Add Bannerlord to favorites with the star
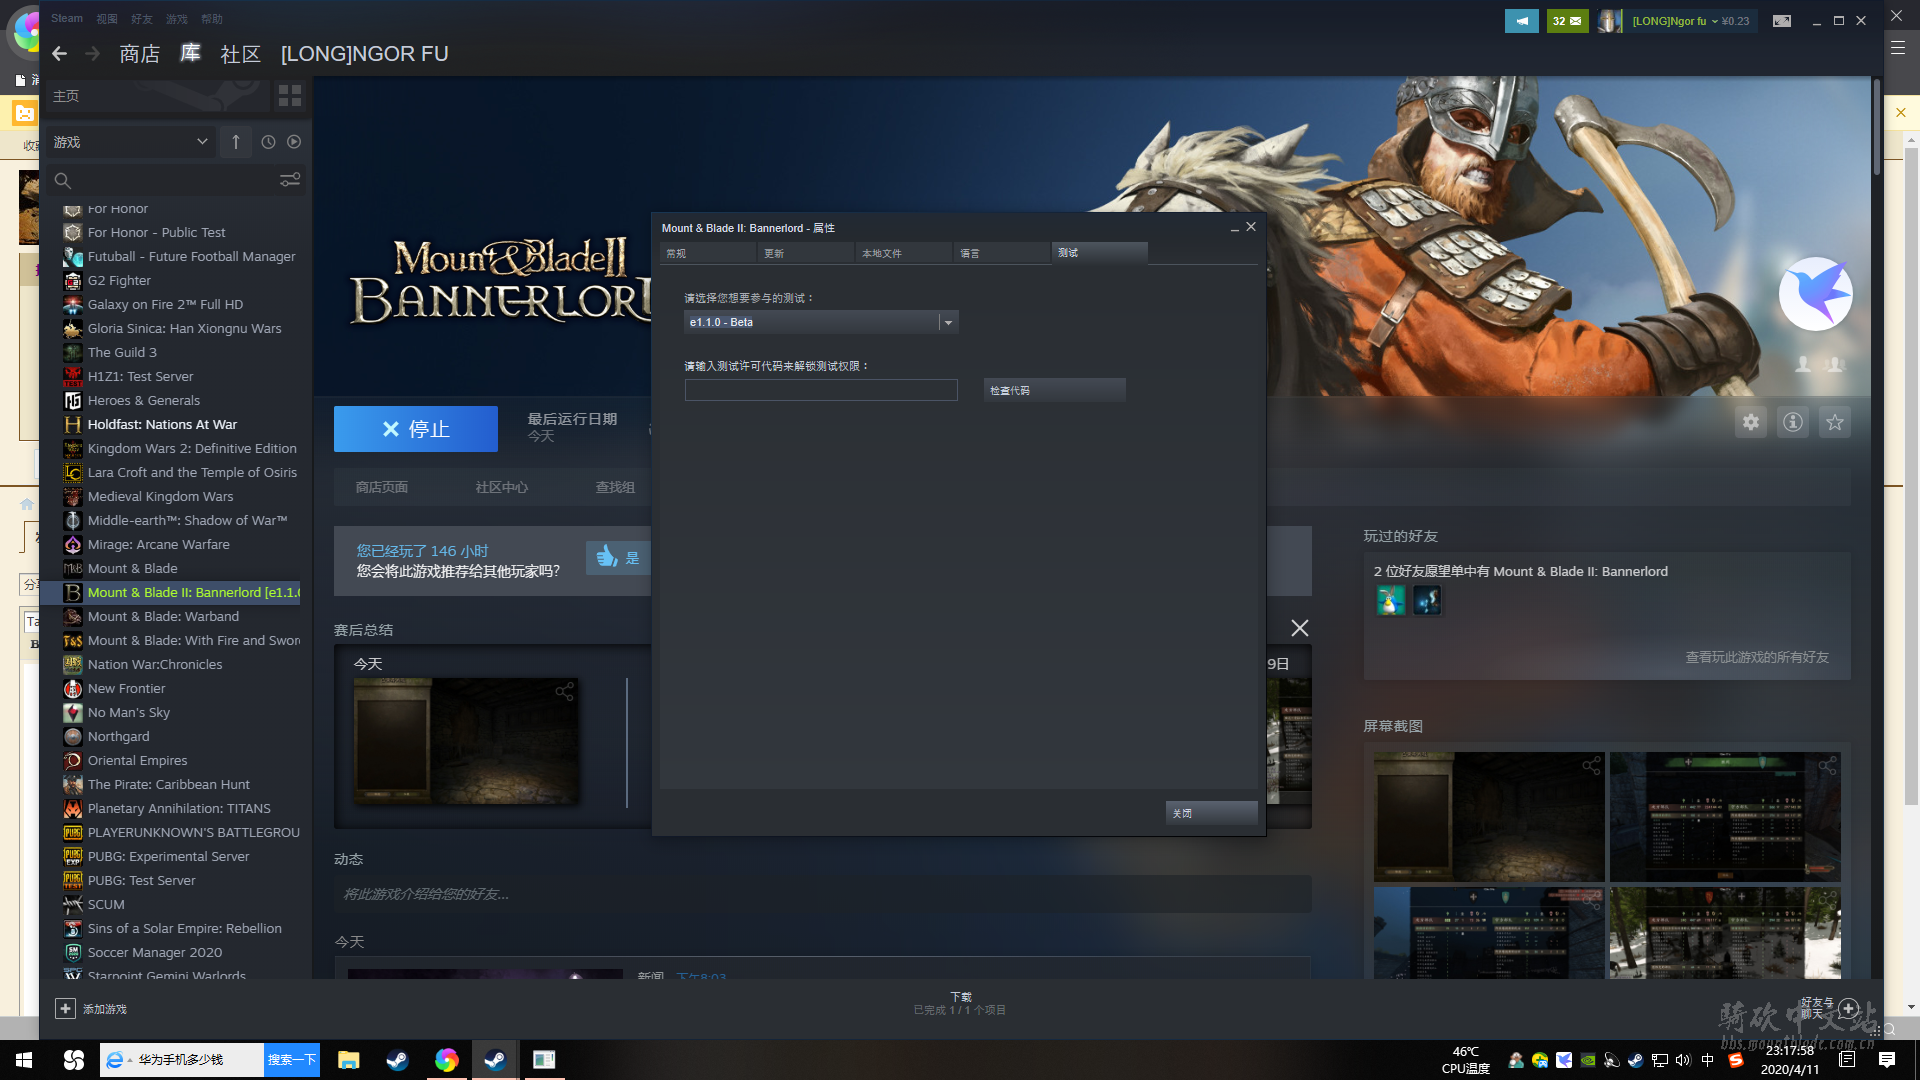 [x=1835, y=422]
